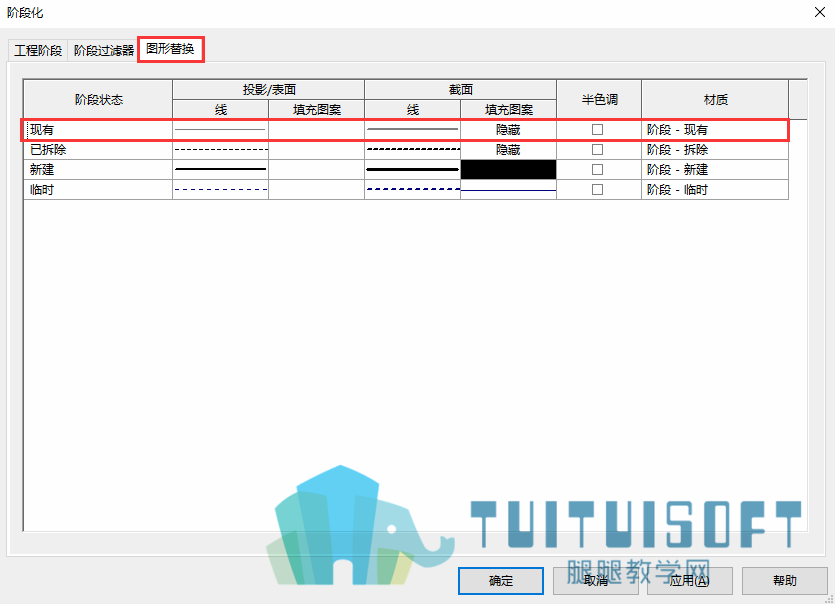Image resolution: width=835 pixels, height=604 pixels.
Task: Select the 已拆除 phase status cell
Action: (x=98, y=150)
